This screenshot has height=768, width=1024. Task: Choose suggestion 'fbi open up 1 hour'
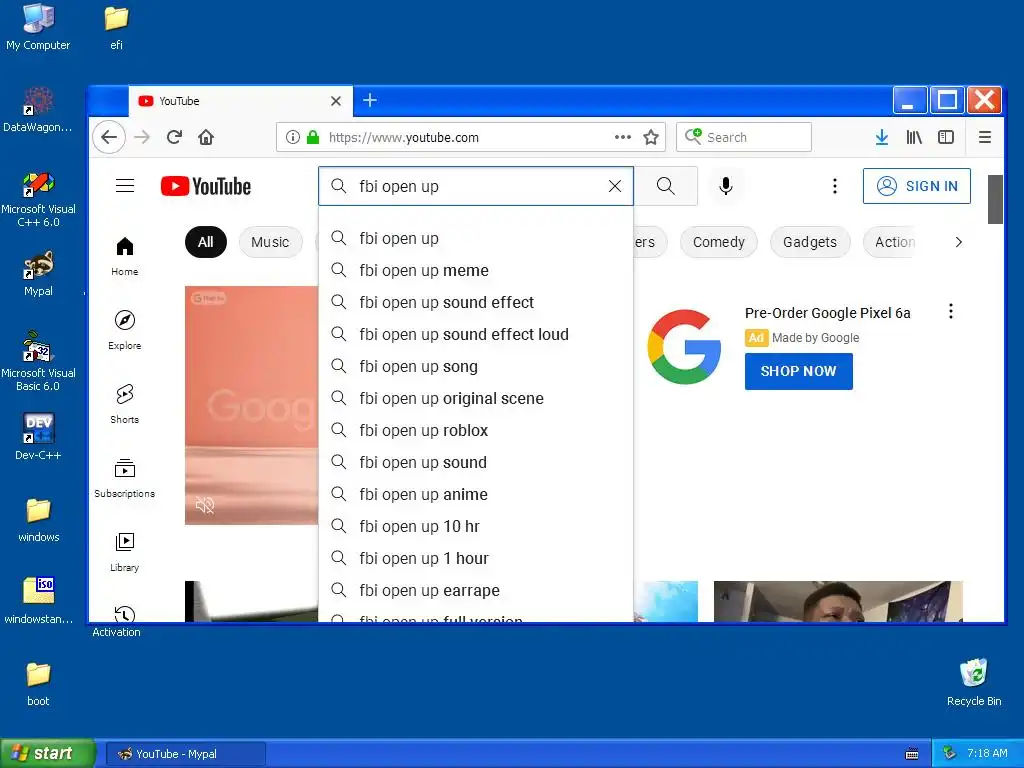(x=476, y=558)
